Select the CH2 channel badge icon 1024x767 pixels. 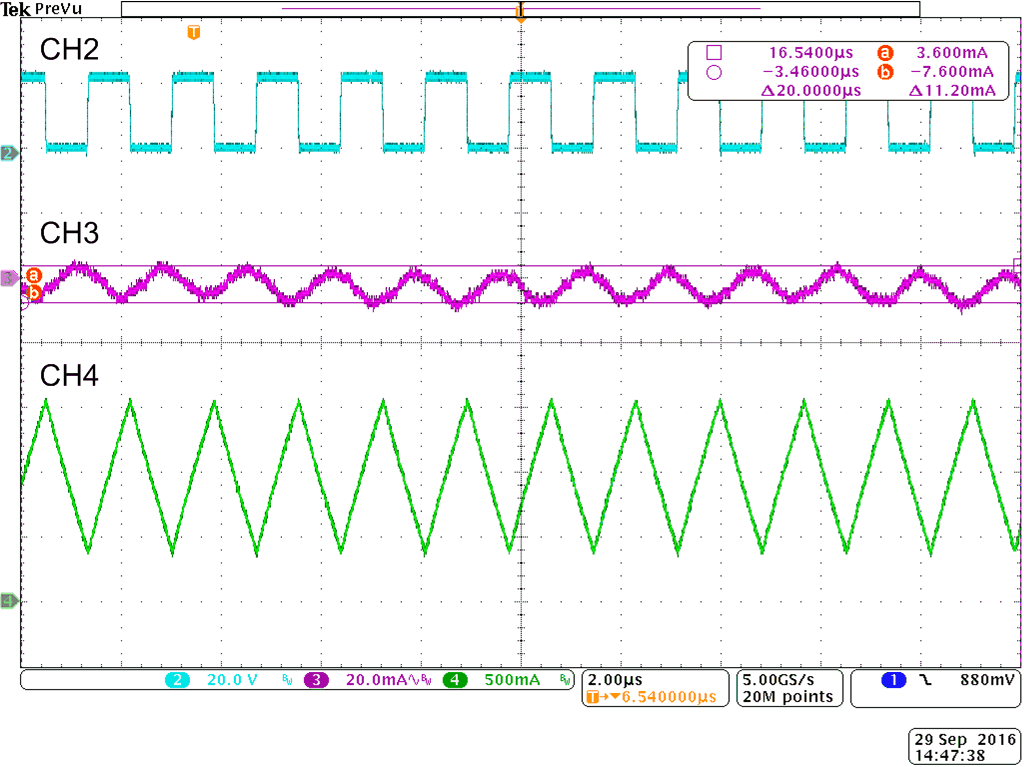point(6,153)
